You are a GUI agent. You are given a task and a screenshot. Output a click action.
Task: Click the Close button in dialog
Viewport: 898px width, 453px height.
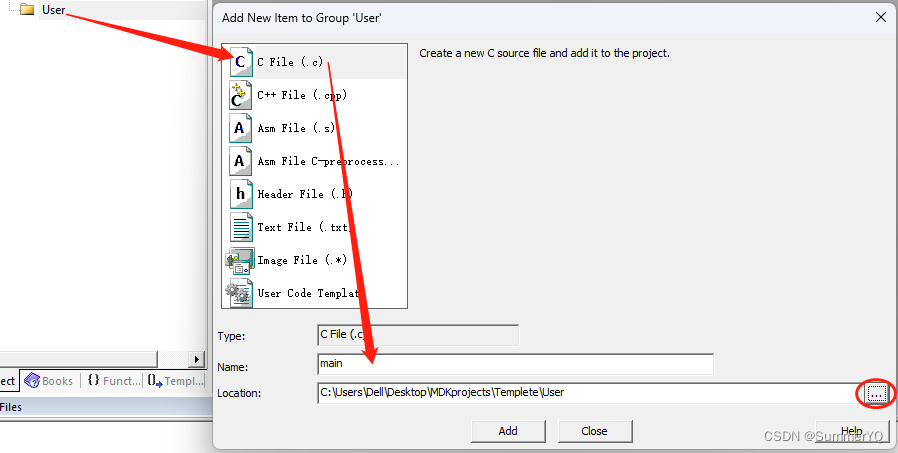pyautogui.click(x=594, y=431)
